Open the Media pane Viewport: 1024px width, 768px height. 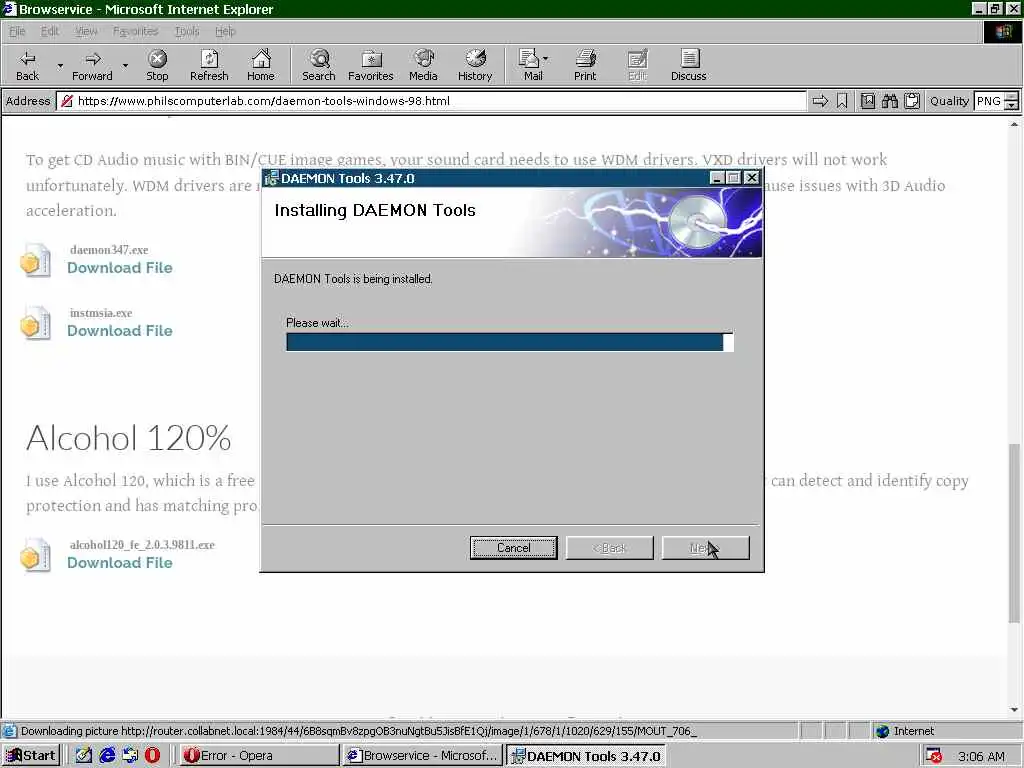423,65
